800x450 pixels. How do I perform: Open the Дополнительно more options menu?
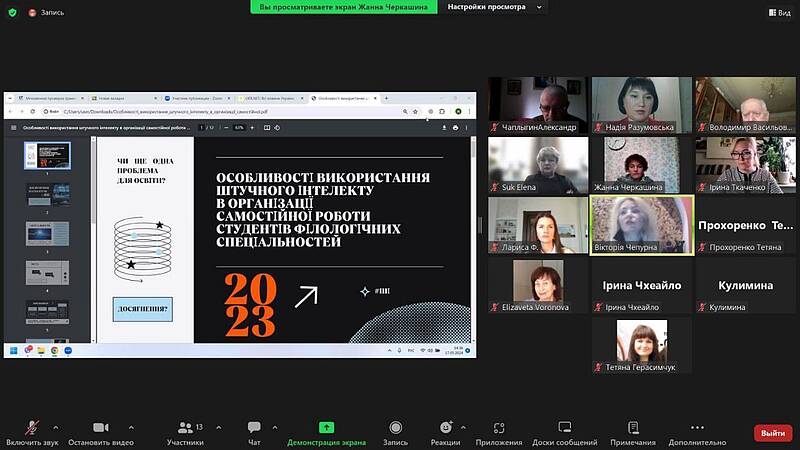697,428
